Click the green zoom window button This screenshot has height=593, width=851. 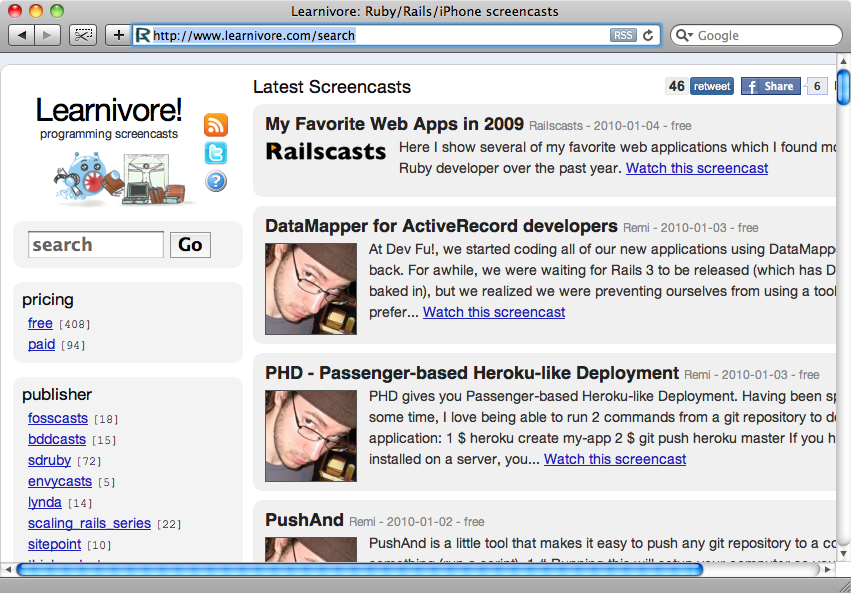coord(56,11)
